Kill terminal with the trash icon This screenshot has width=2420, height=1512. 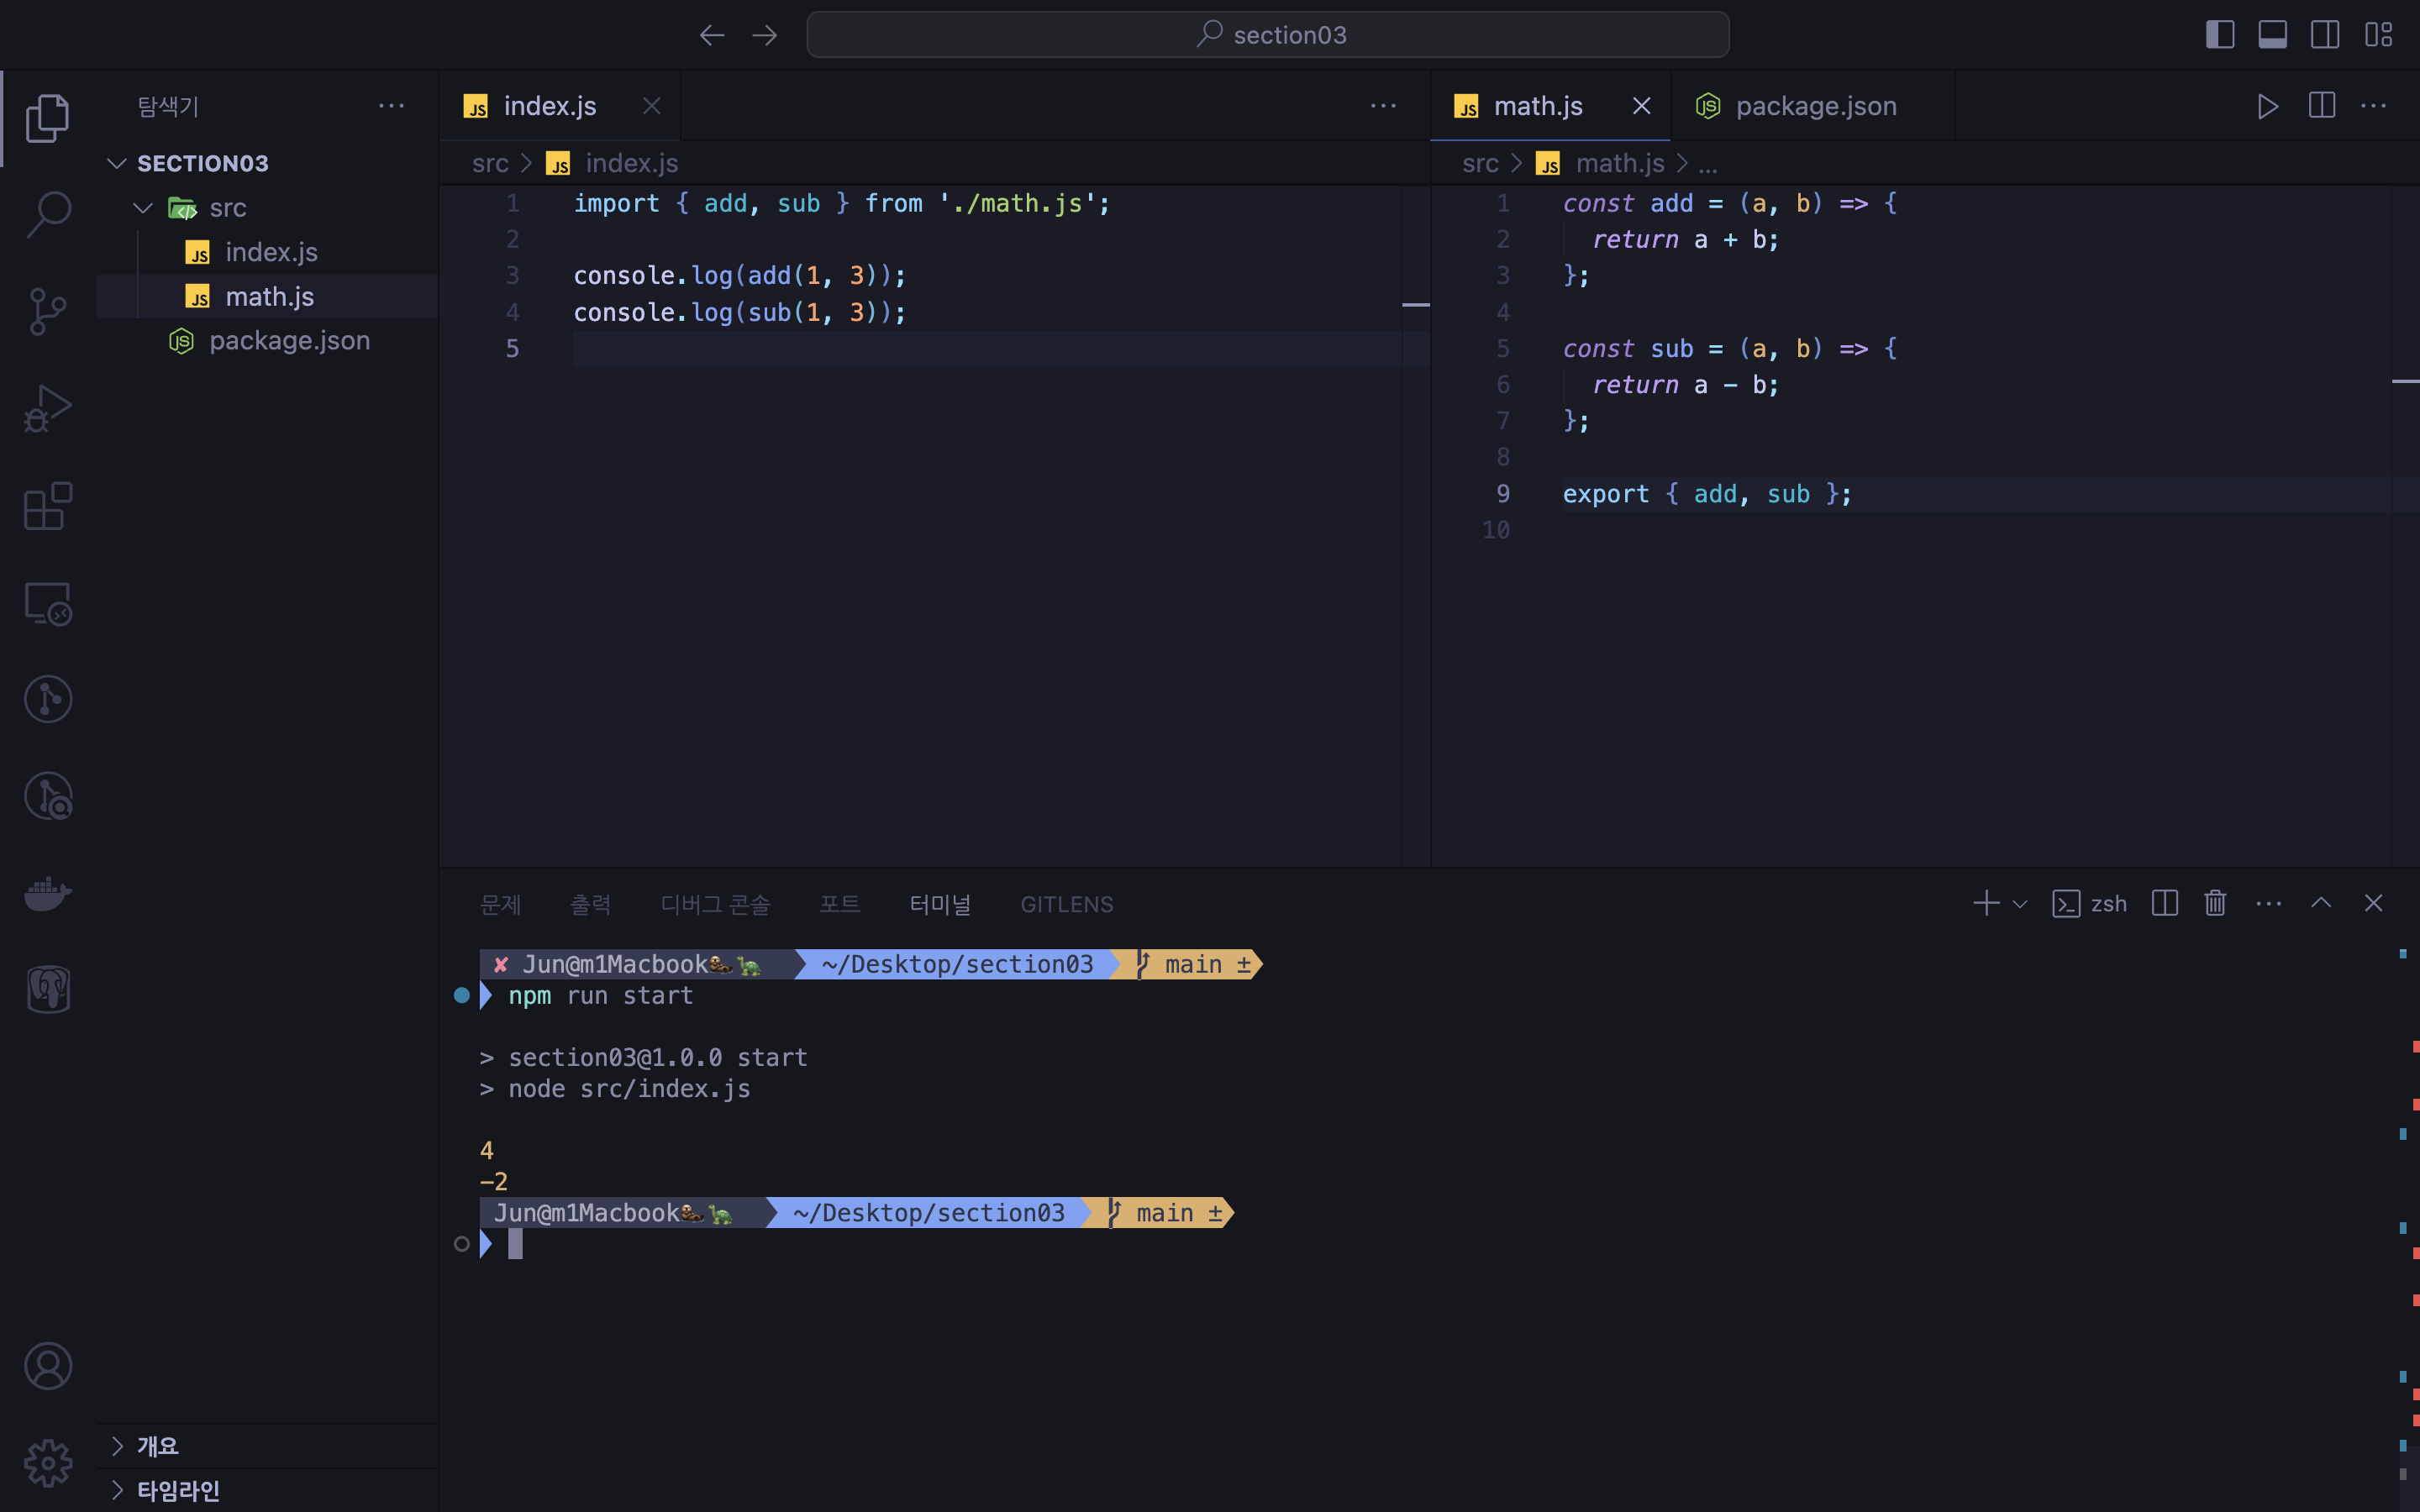2215,903
